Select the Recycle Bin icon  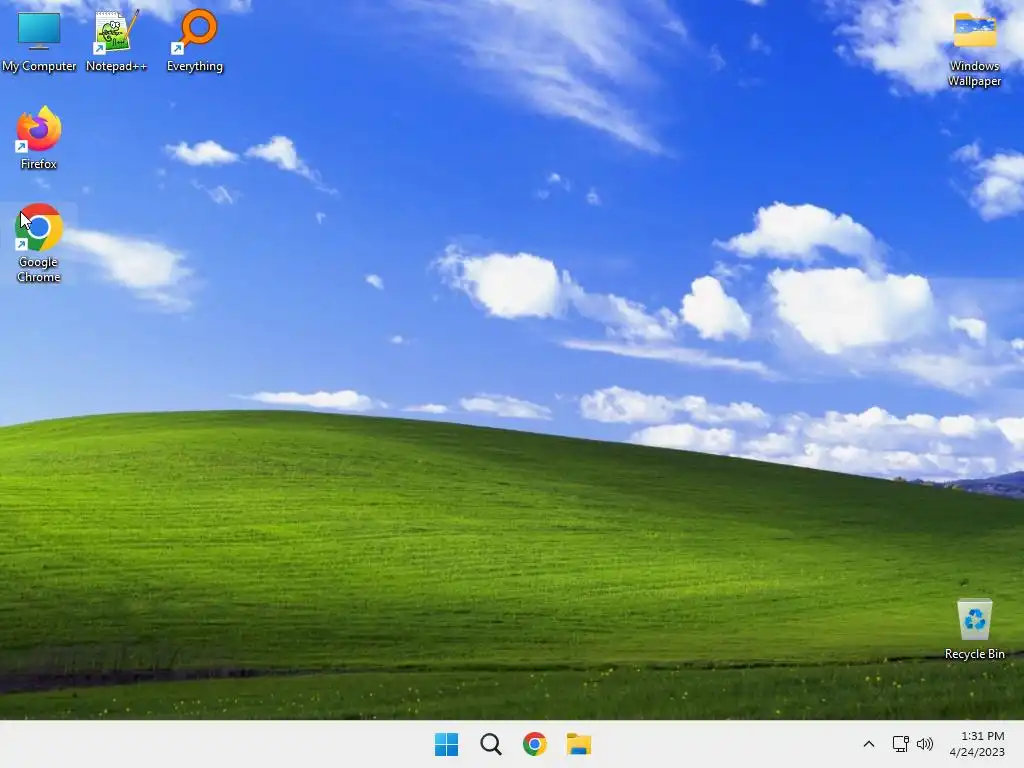[974, 630]
